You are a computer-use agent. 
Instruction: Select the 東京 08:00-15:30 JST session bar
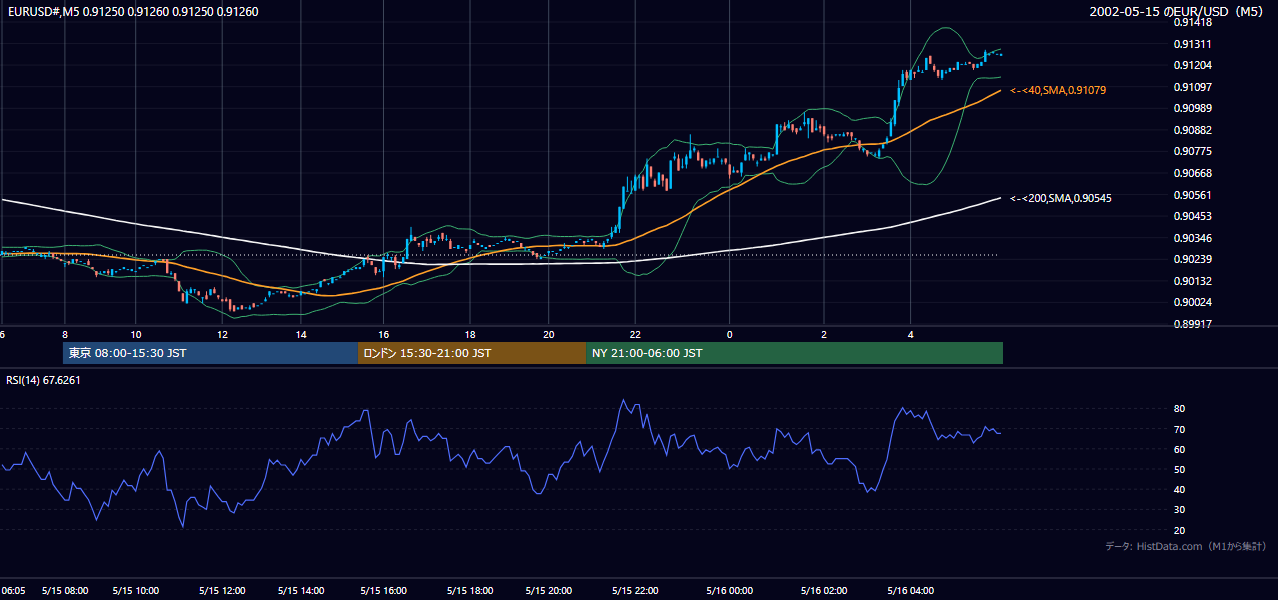(x=210, y=353)
